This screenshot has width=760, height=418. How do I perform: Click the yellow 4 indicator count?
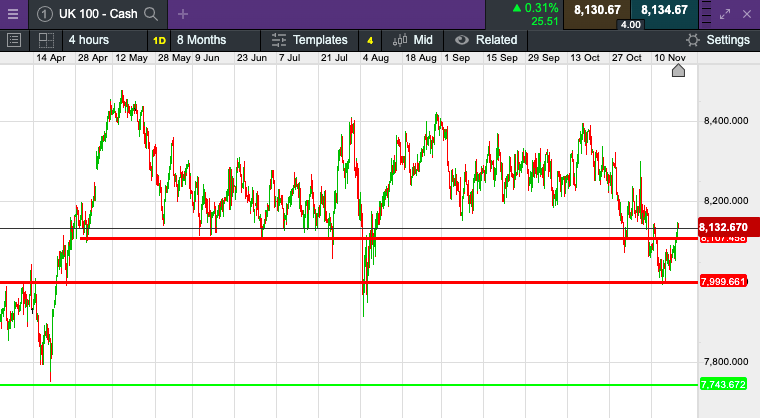click(x=370, y=40)
